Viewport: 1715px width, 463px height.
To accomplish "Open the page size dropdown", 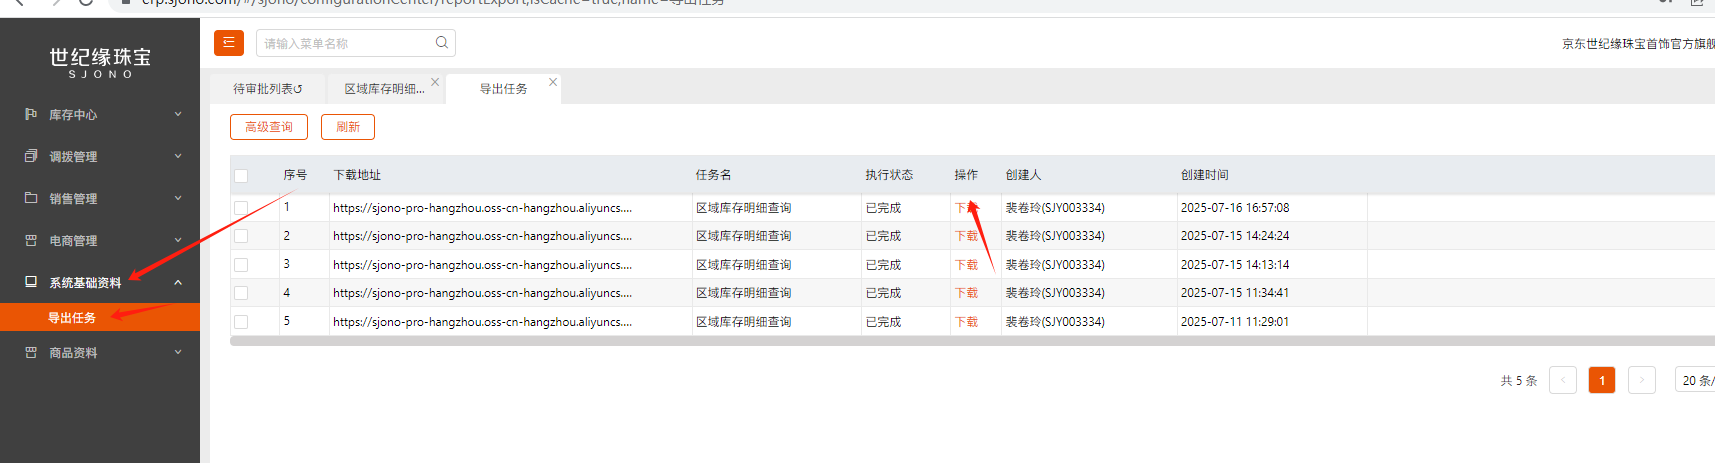I will 1695,380.
